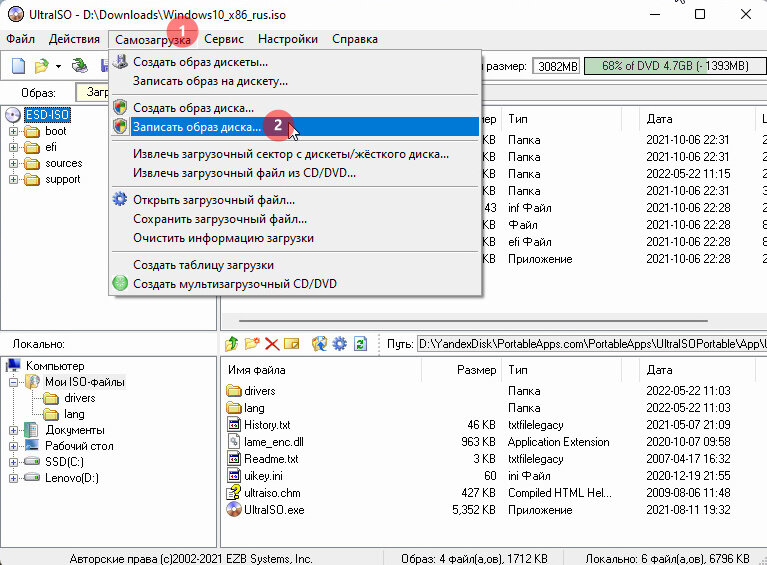Click shield icon beside 'Записать образ диска'
The width and height of the screenshot is (767, 565).
click(x=120, y=126)
